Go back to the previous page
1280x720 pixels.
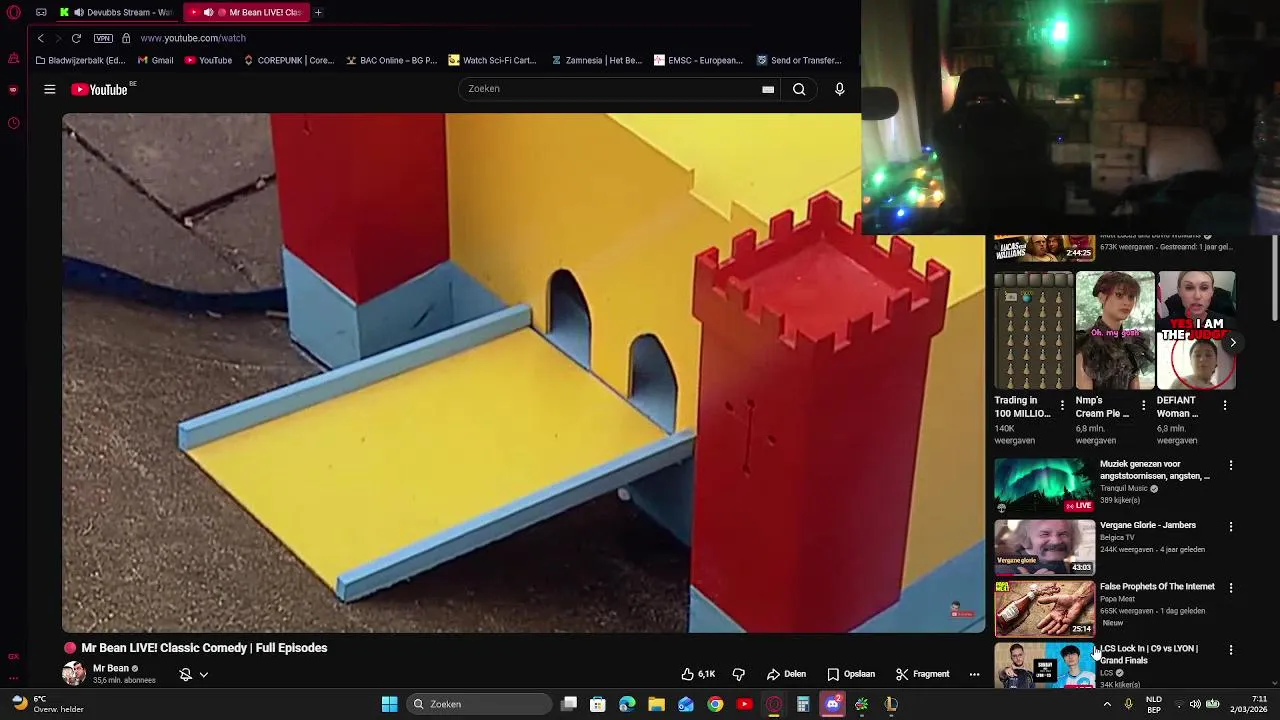click(40, 38)
